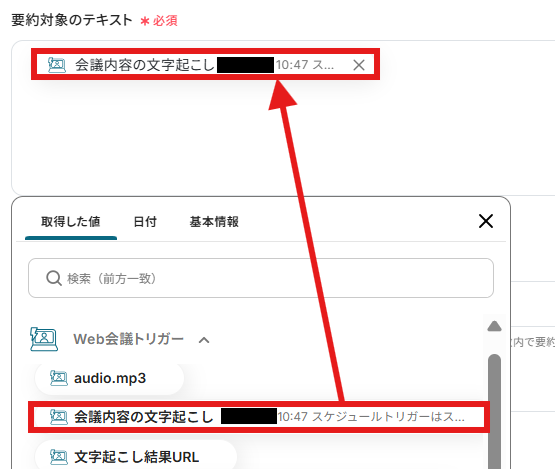Click the icon on the inserted 会議内容の文字起こし chip
Viewport: 555px width, 469px height.
click(x=57, y=65)
